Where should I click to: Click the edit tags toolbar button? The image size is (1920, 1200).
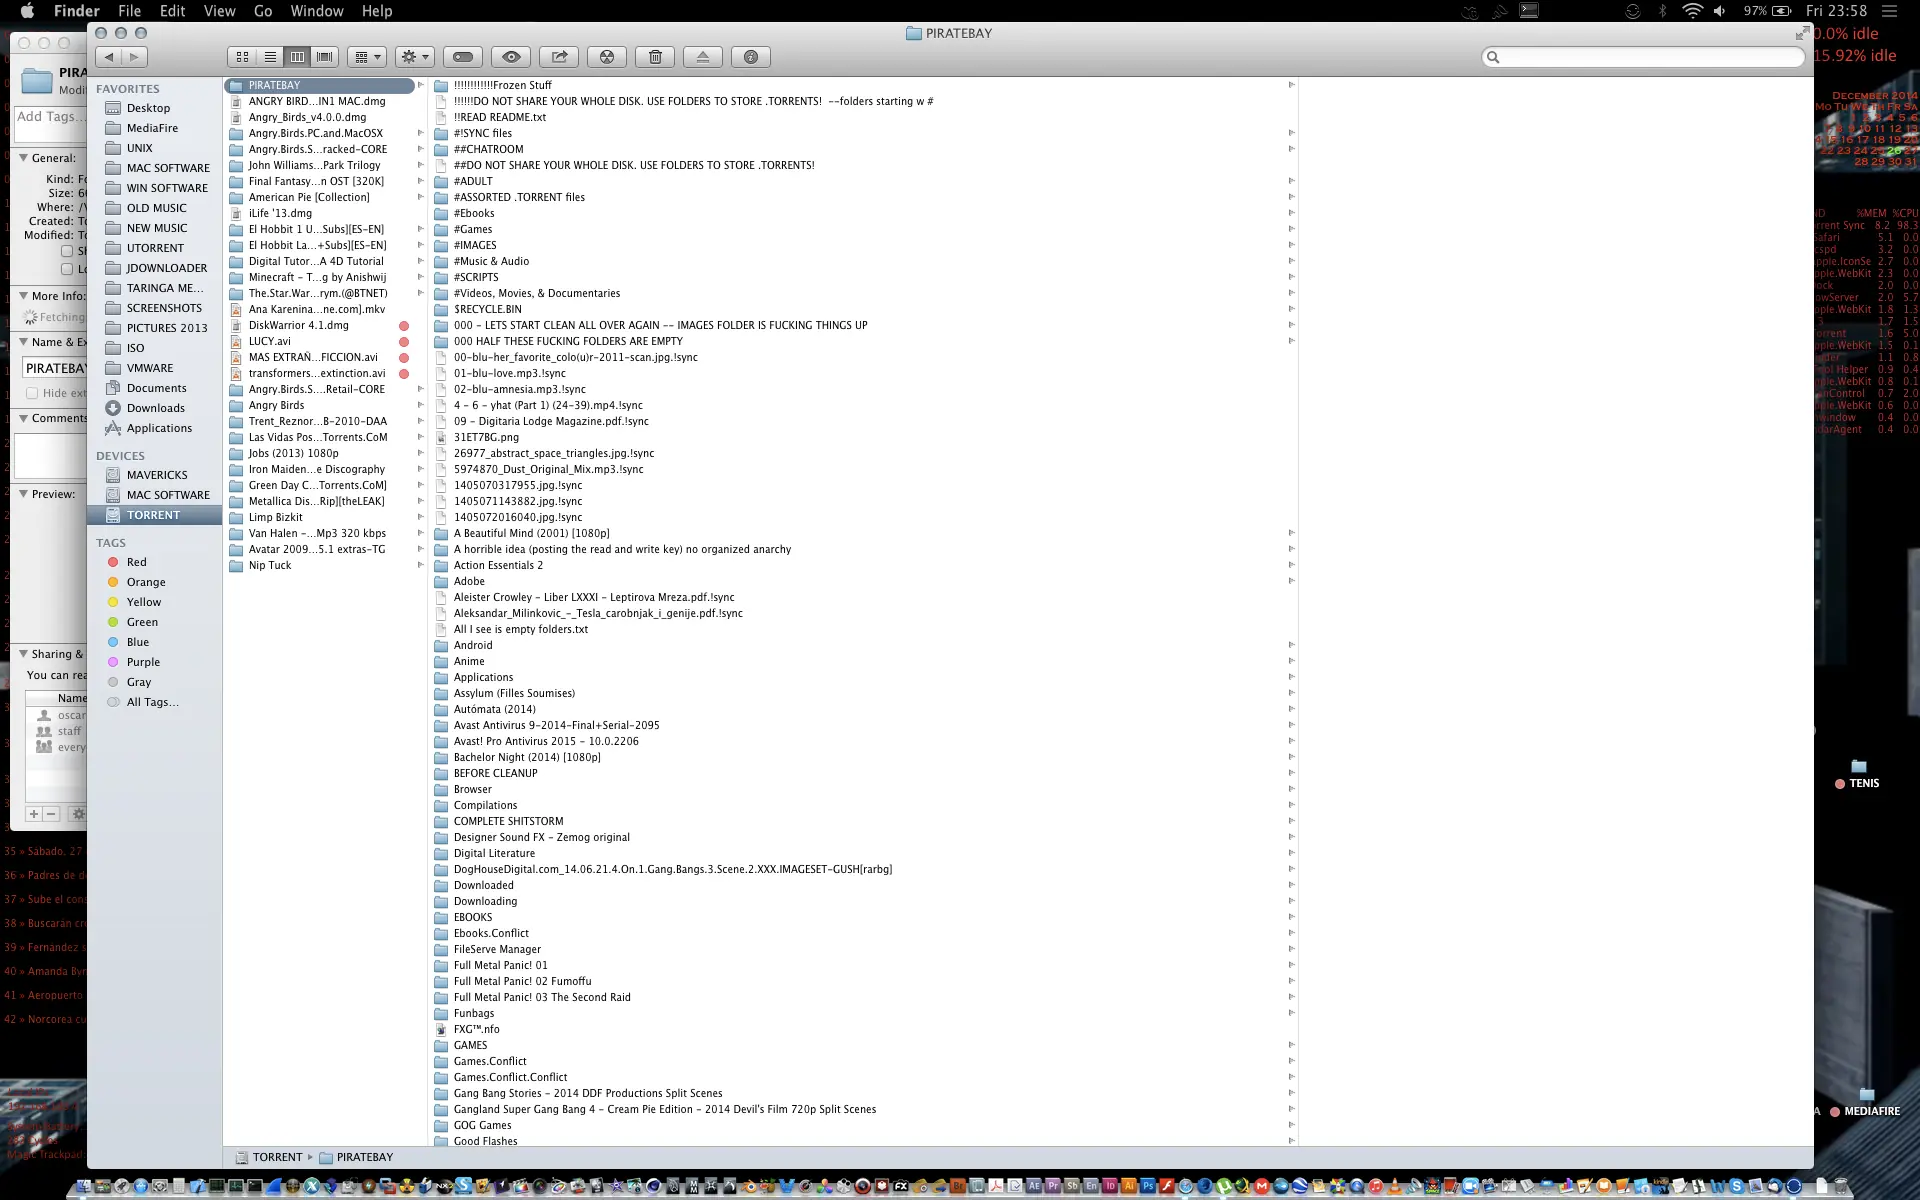click(x=463, y=57)
